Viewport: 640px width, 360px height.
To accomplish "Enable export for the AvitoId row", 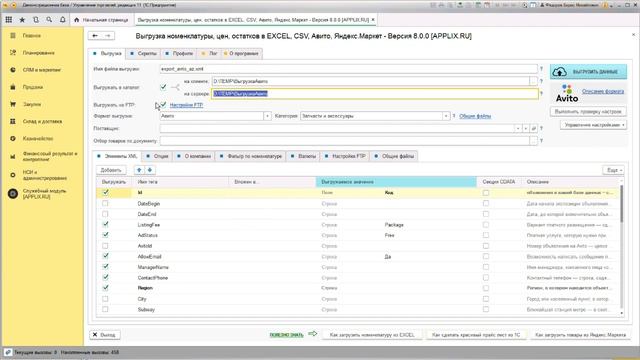I will pos(105,246).
